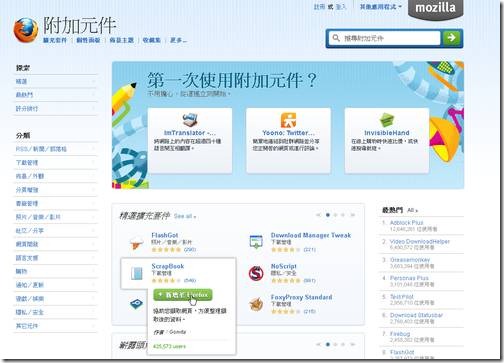This screenshot has width=504, height=363.
Task: Click the FoxyProxy Standard fox icon
Action: point(256,304)
